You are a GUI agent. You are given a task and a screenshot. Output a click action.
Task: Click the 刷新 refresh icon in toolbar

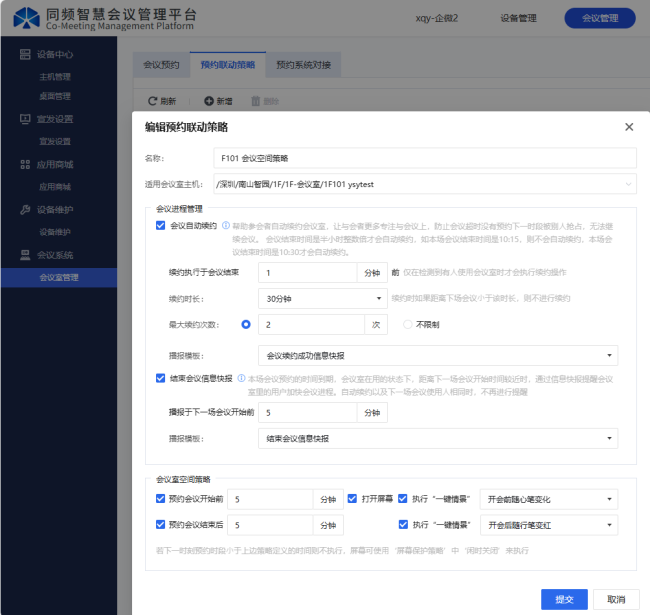[x=153, y=101]
